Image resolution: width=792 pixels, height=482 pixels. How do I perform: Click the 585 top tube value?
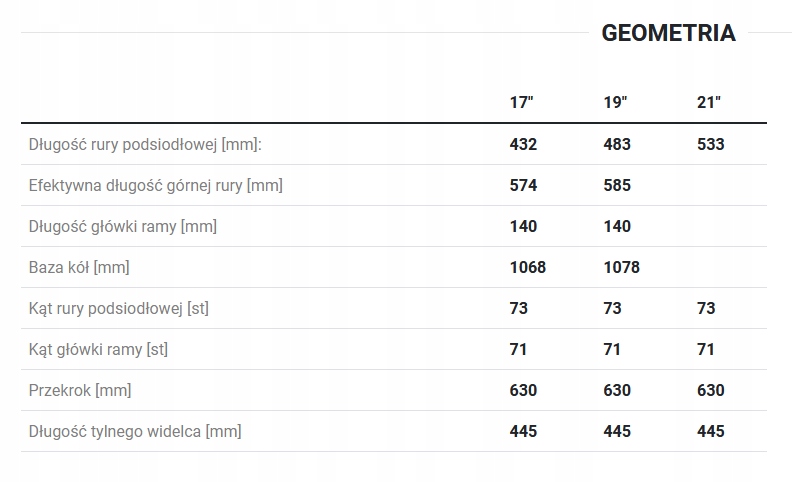[617, 185]
